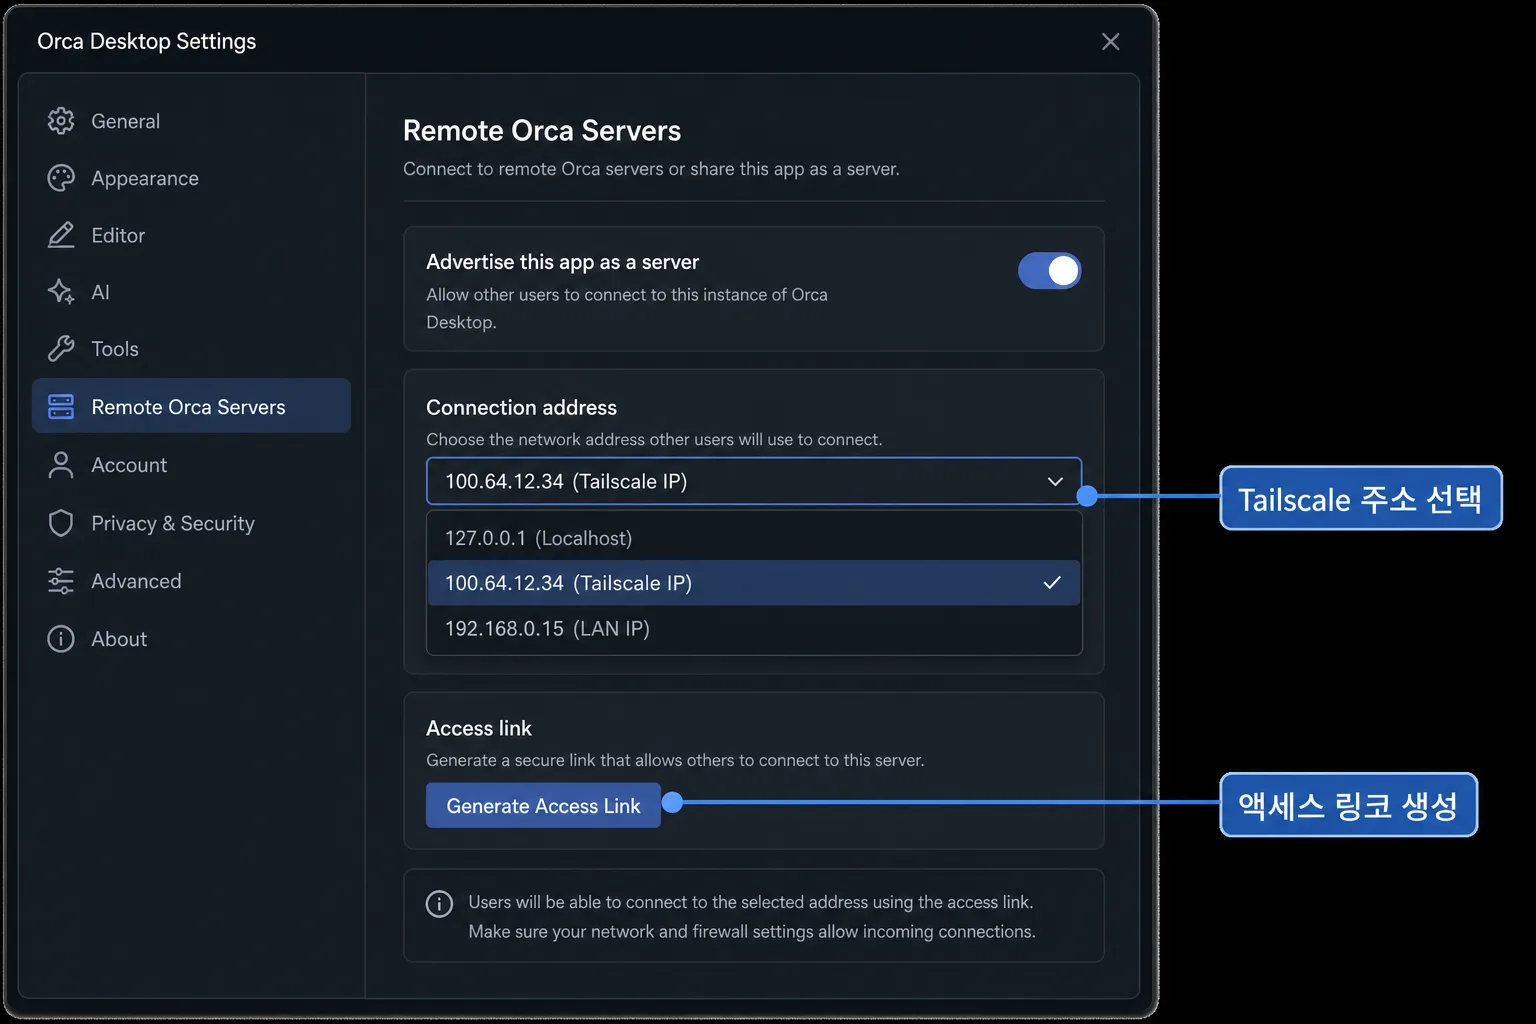The width and height of the screenshot is (1536, 1024).
Task: Select 192.168.0.15 (LAN IP) option
Action: tap(754, 628)
